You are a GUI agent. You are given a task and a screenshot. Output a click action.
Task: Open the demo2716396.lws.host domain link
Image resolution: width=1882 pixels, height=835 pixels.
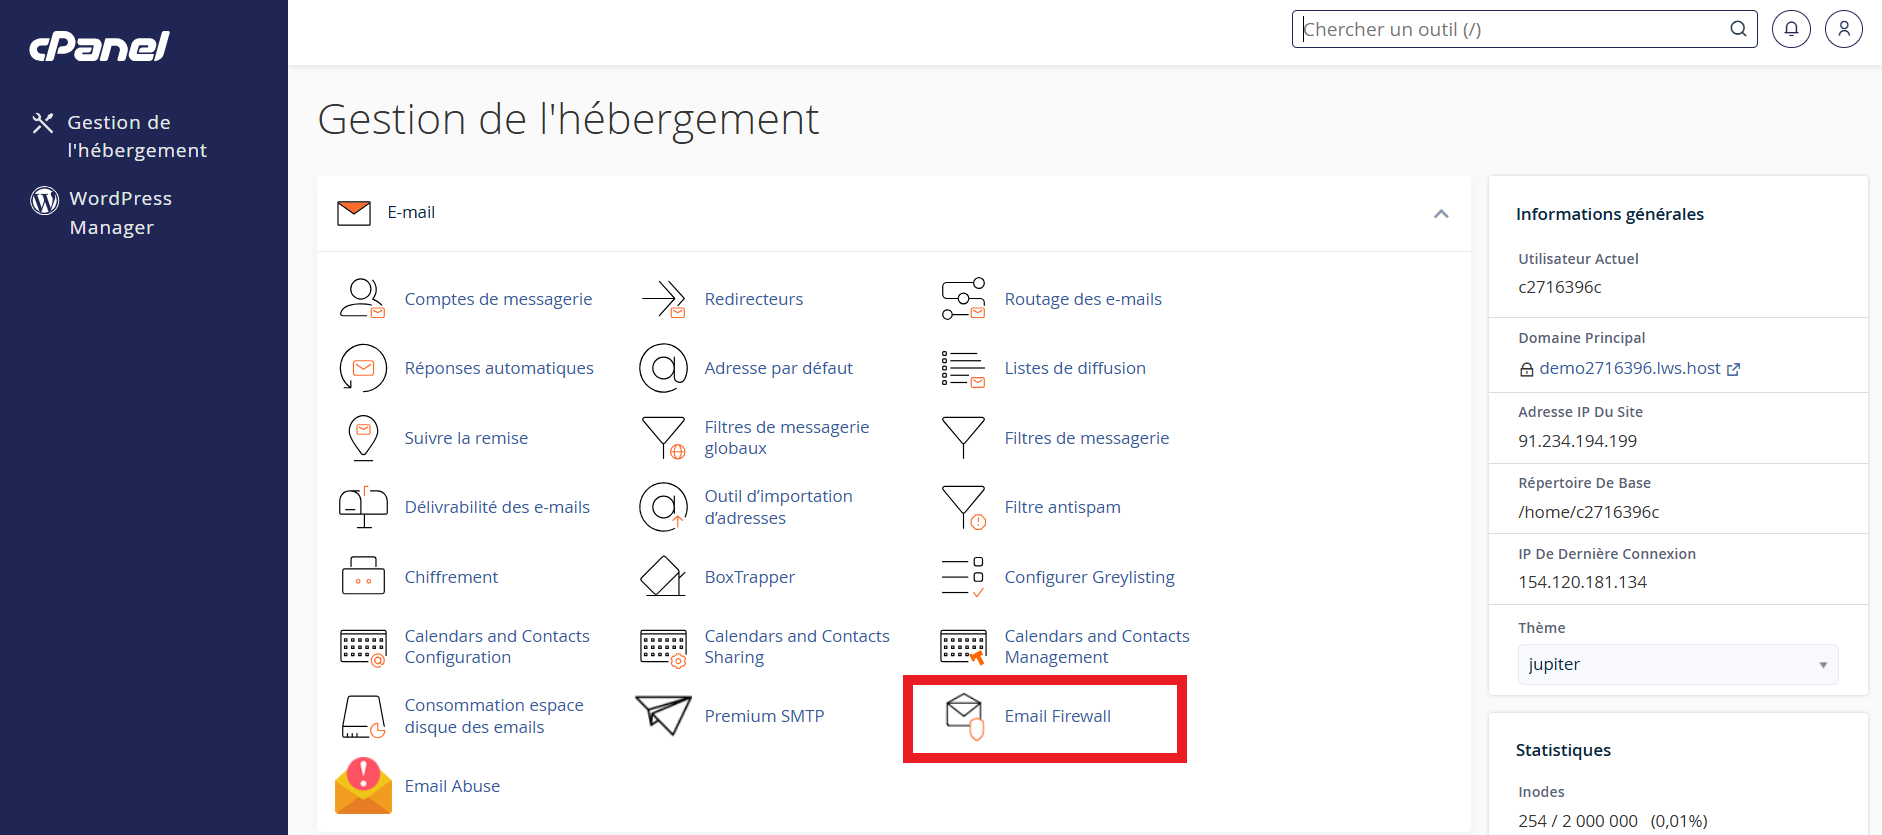point(1630,368)
